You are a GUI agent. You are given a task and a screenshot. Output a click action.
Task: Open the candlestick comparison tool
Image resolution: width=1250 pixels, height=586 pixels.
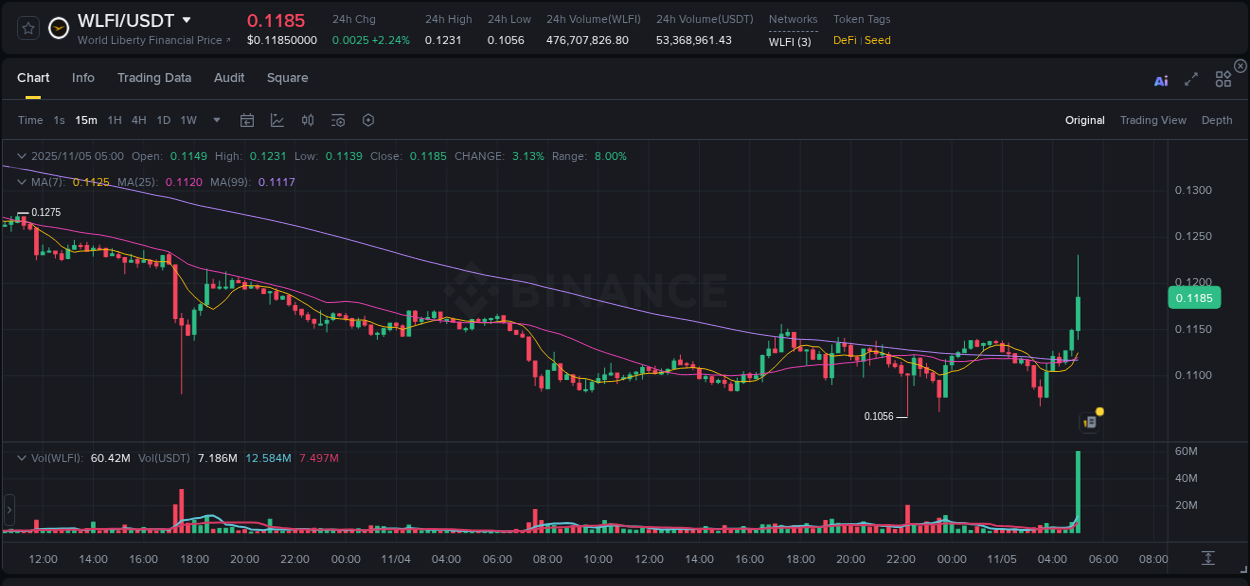pos(307,120)
